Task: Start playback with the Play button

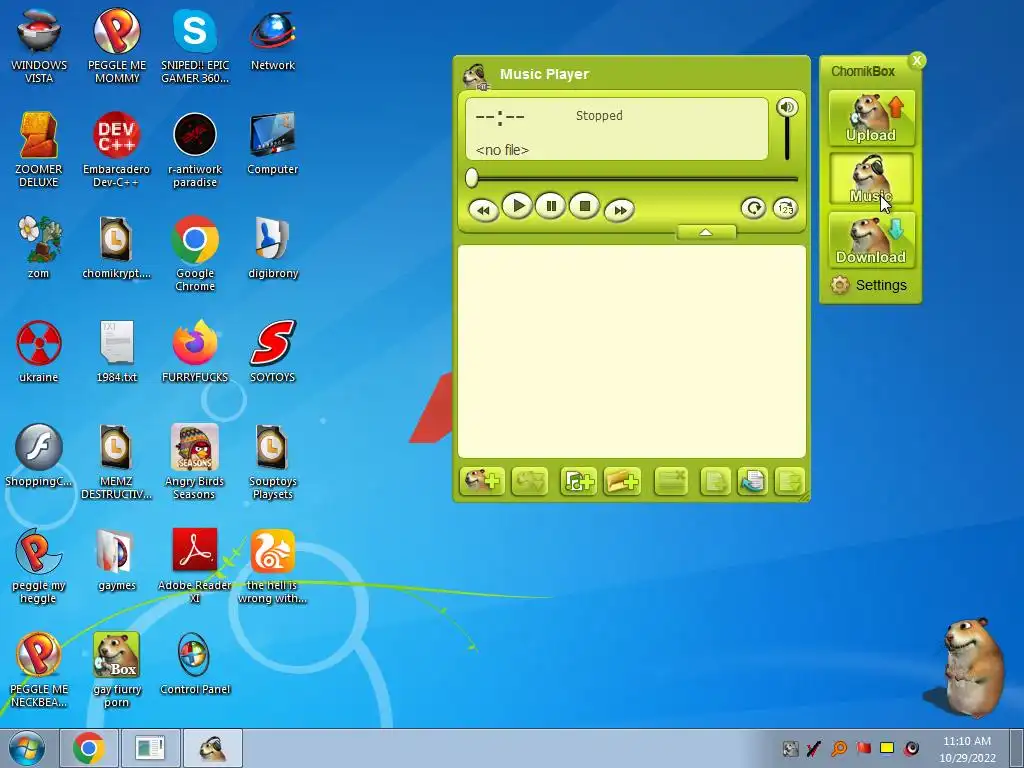Action: coord(517,206)
